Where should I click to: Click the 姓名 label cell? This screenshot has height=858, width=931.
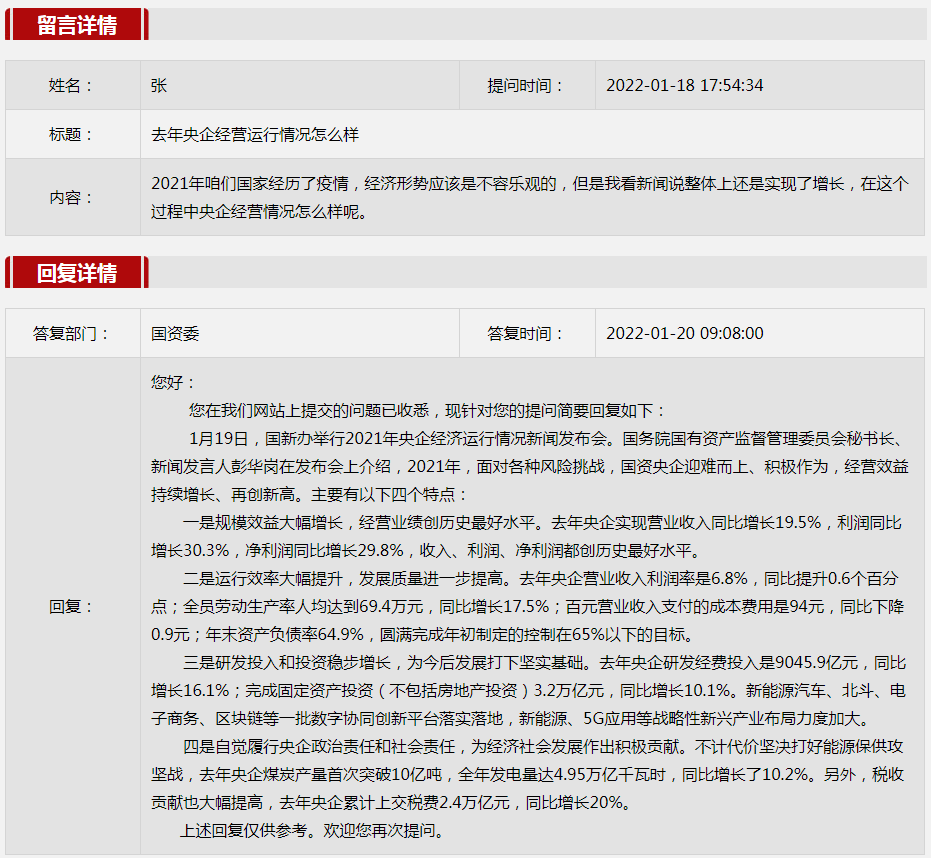coord(71,86)
